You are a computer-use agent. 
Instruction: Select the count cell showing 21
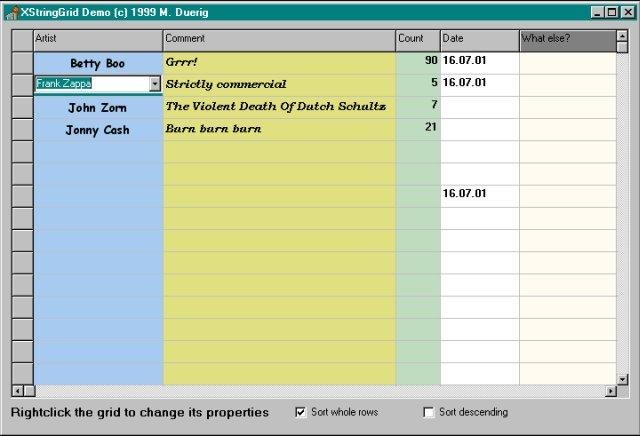418,130
